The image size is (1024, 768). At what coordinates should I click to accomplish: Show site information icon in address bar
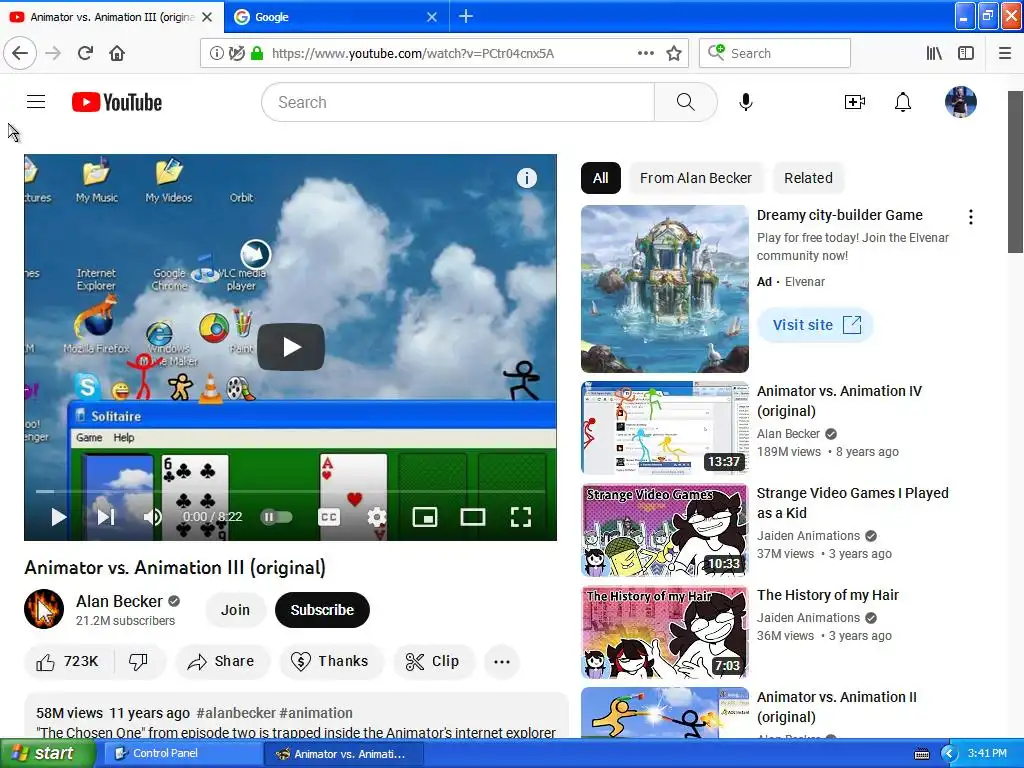coord(216,53)
